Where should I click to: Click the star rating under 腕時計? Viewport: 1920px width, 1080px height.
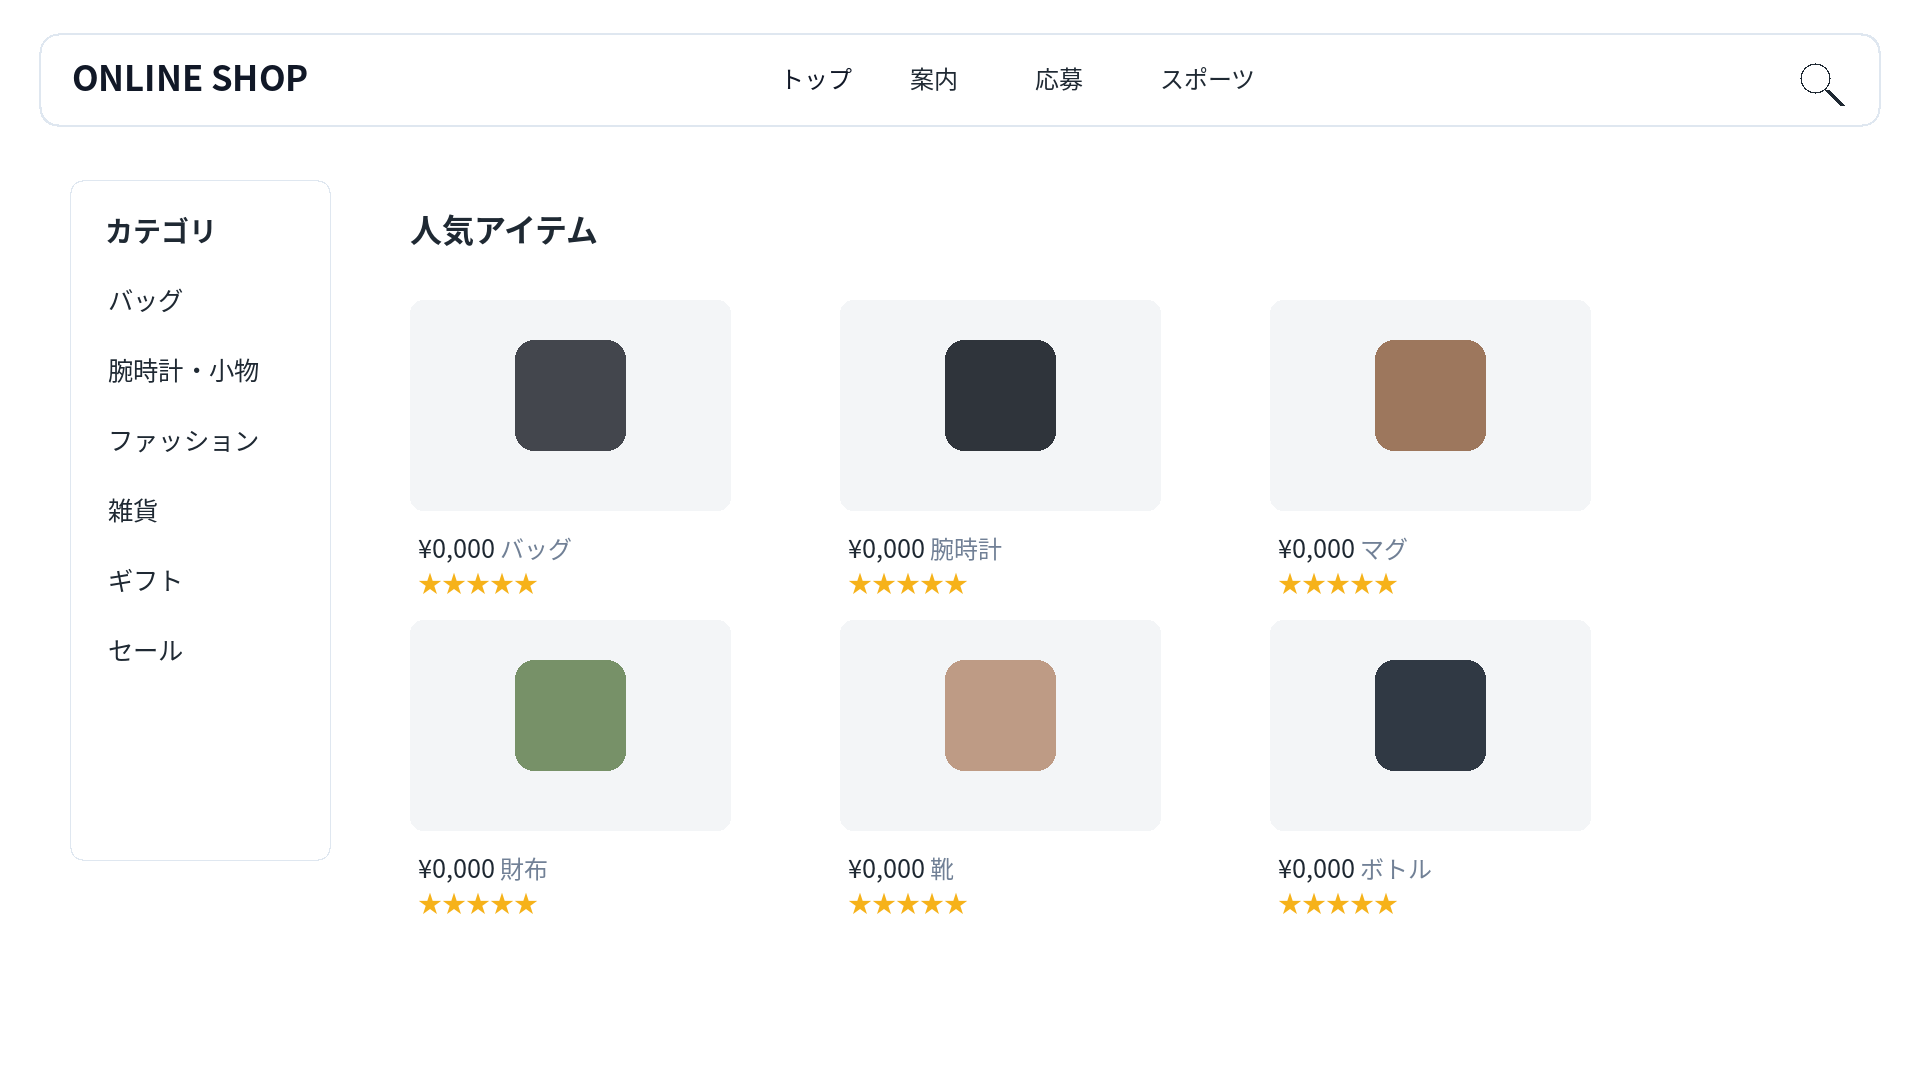(908, 584)
